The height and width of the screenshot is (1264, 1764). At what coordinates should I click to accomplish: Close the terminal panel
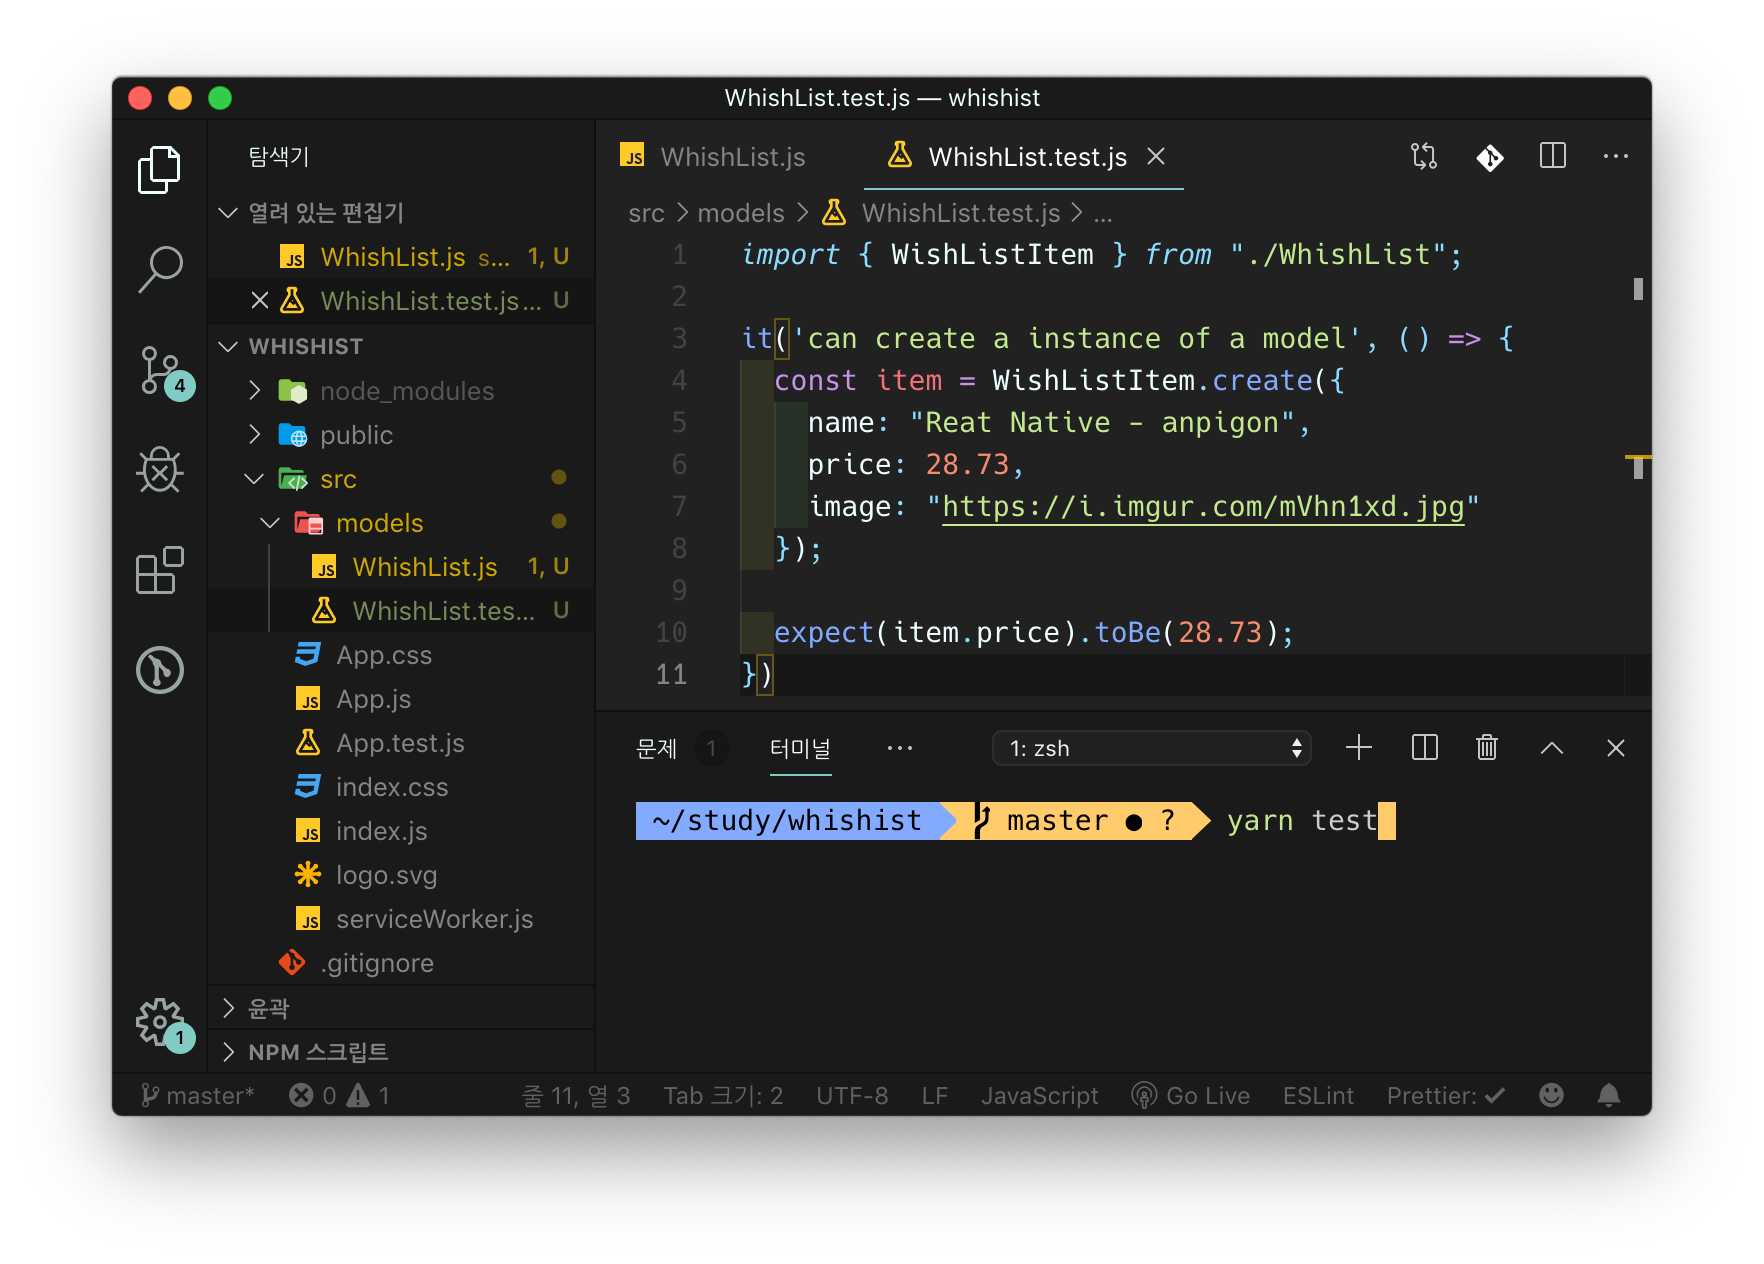(x=1616, y=748)
